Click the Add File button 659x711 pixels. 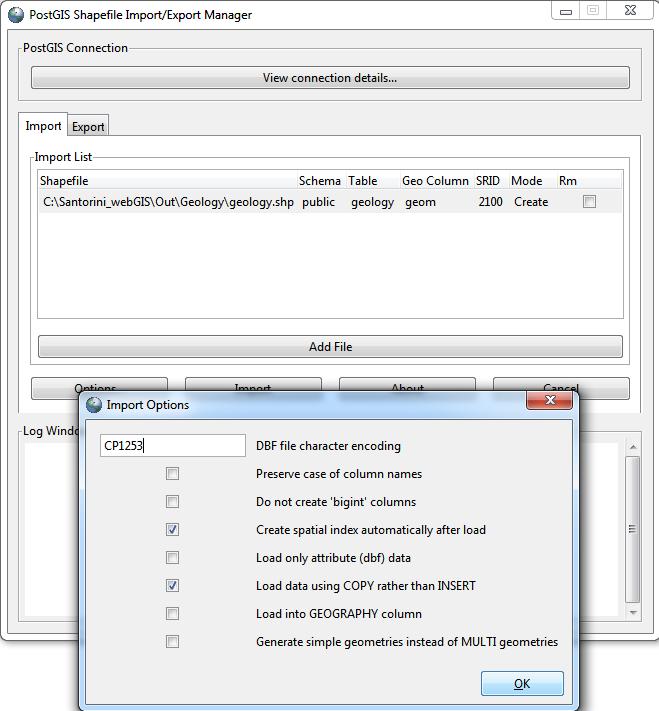pyautogui.click(x=330, y=346)
